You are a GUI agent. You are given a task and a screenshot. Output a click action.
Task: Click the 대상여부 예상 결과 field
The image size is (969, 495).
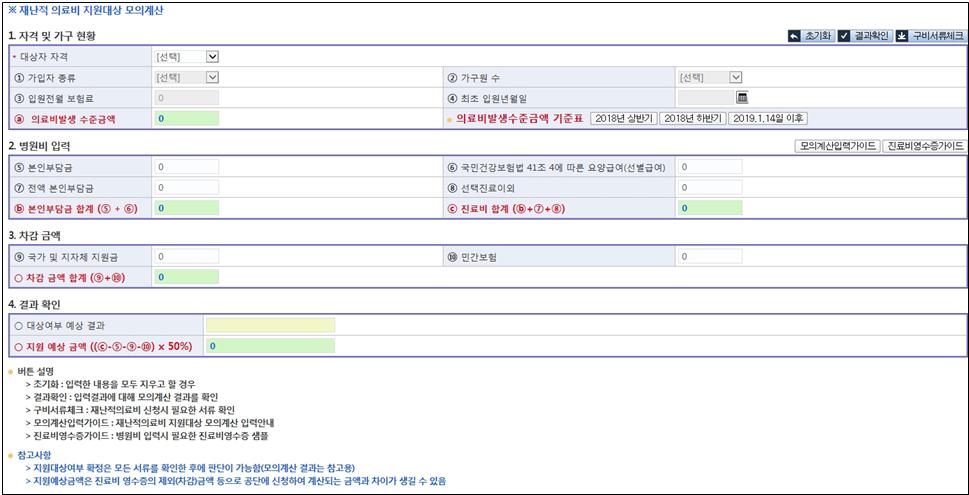(269, 326)
